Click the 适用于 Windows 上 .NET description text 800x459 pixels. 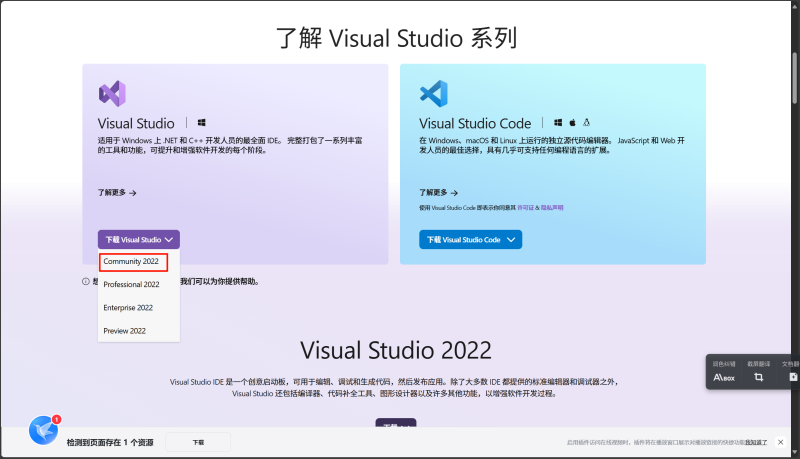click(x=230, y=145)
